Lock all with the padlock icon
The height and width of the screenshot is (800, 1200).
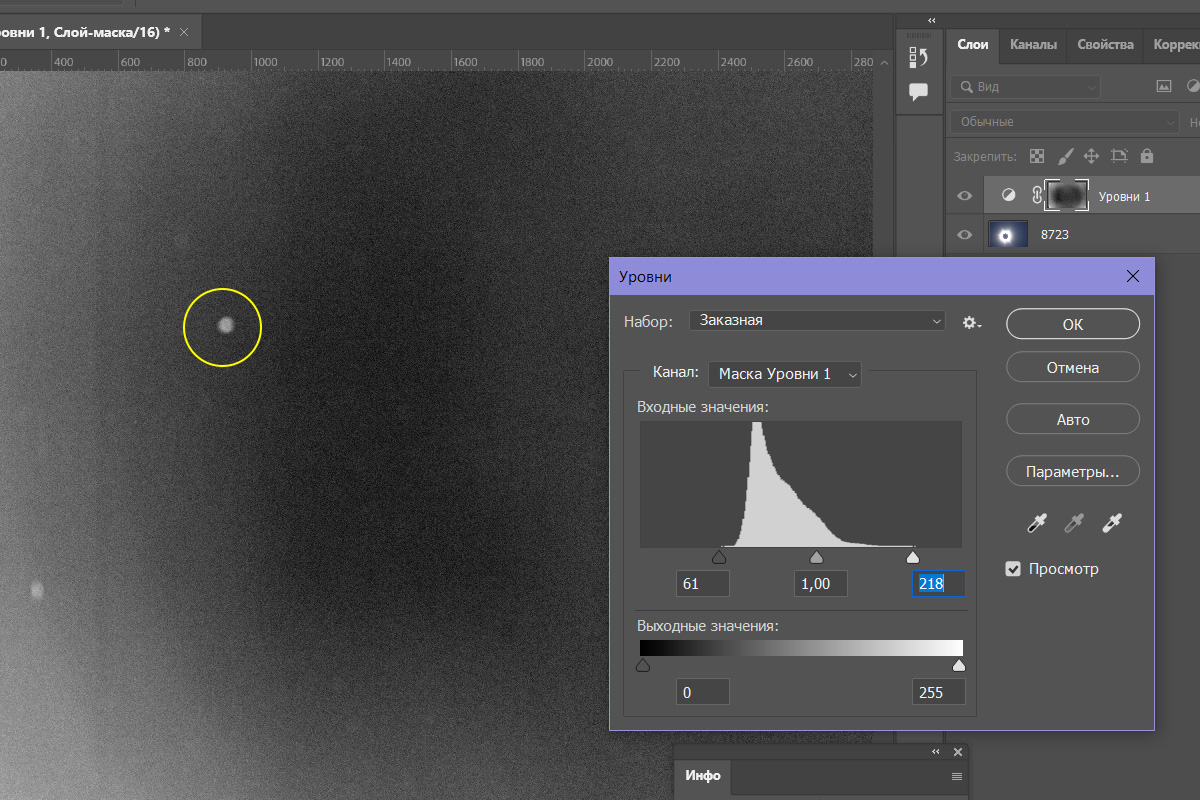[x=1146, y=156]
